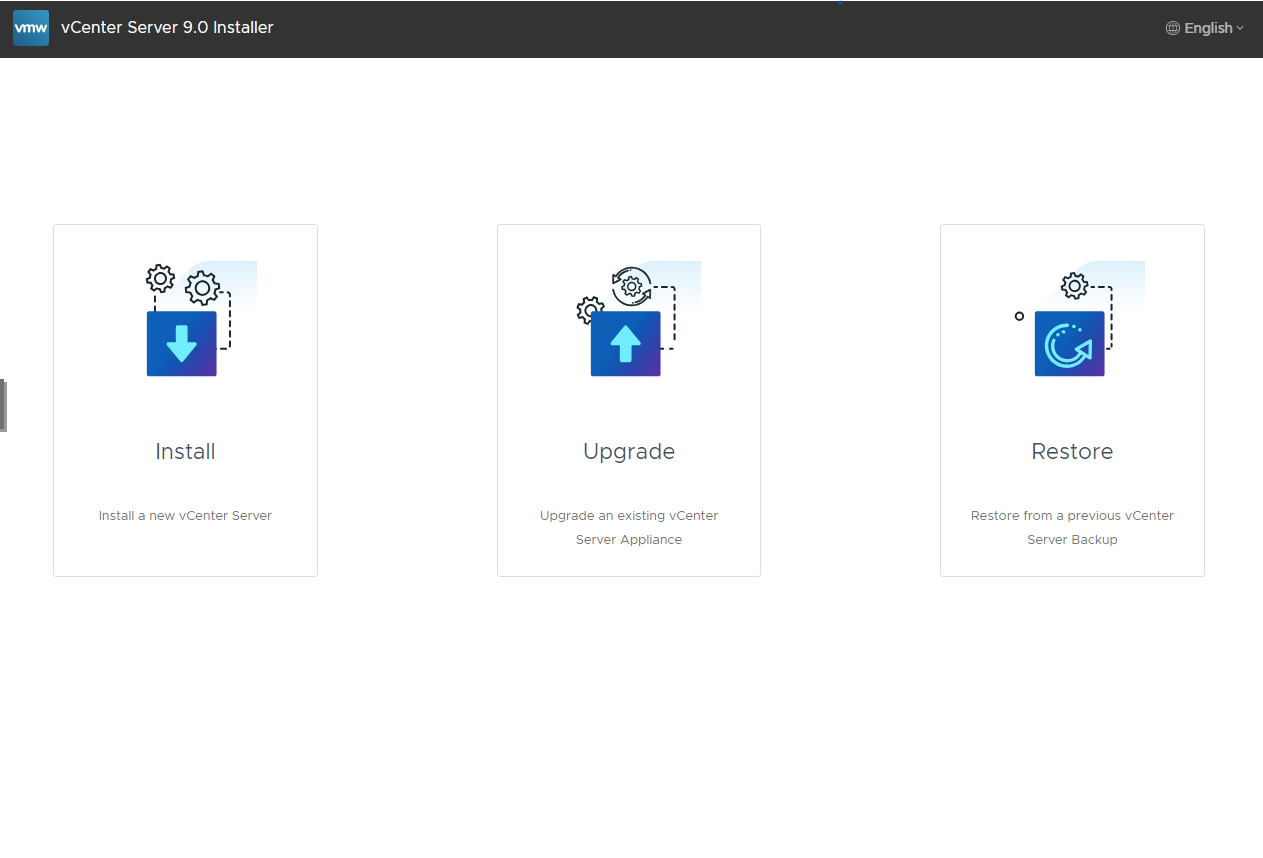Select the Restore heading
1263x858 pixels.
[1072, 451]
